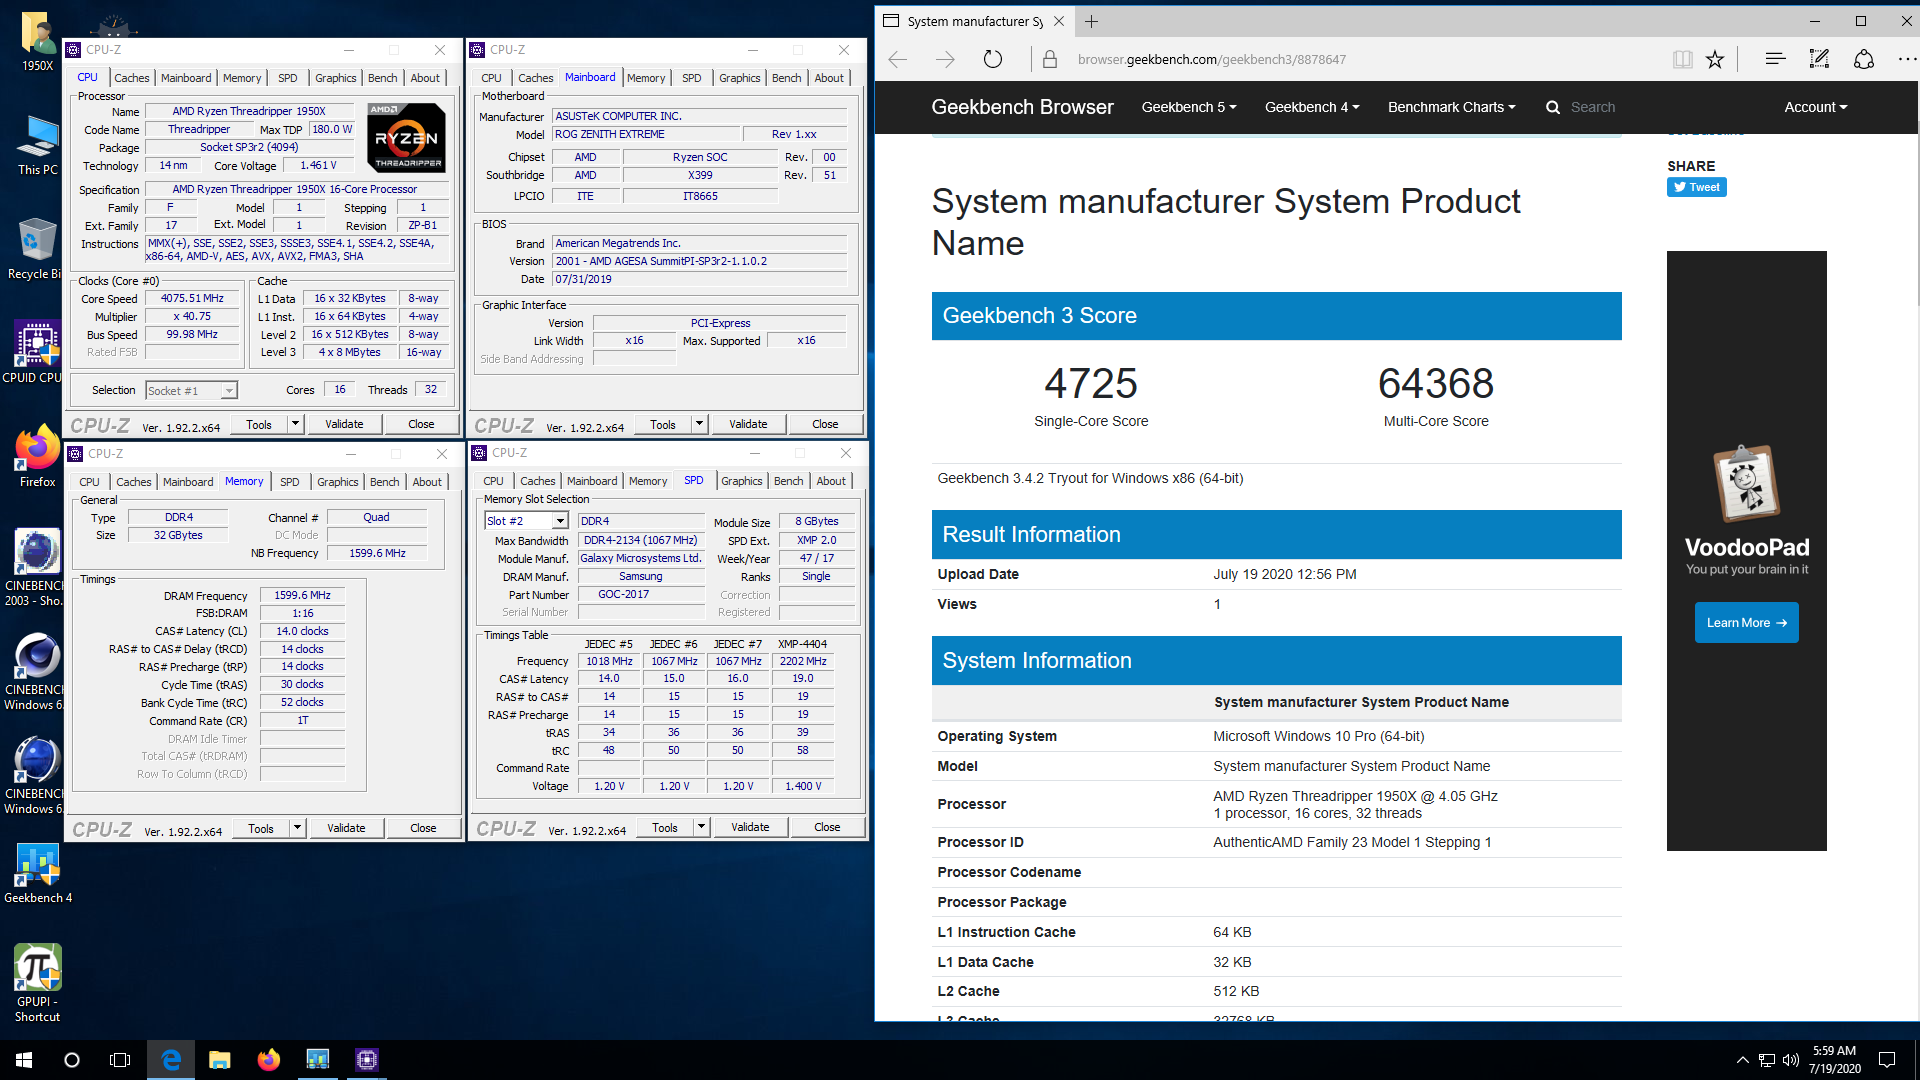
Task: Open Socket #1 selection dropdown
Action: coord(191,390)
